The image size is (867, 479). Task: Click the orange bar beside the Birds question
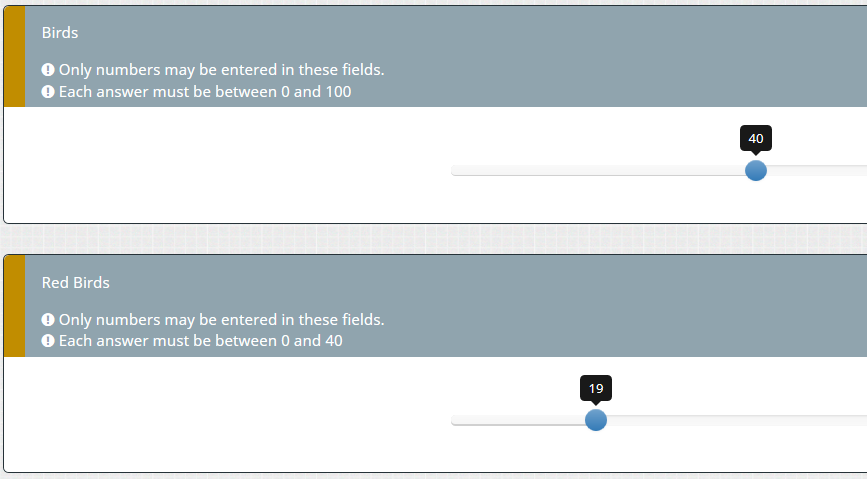tap(14, 56)
